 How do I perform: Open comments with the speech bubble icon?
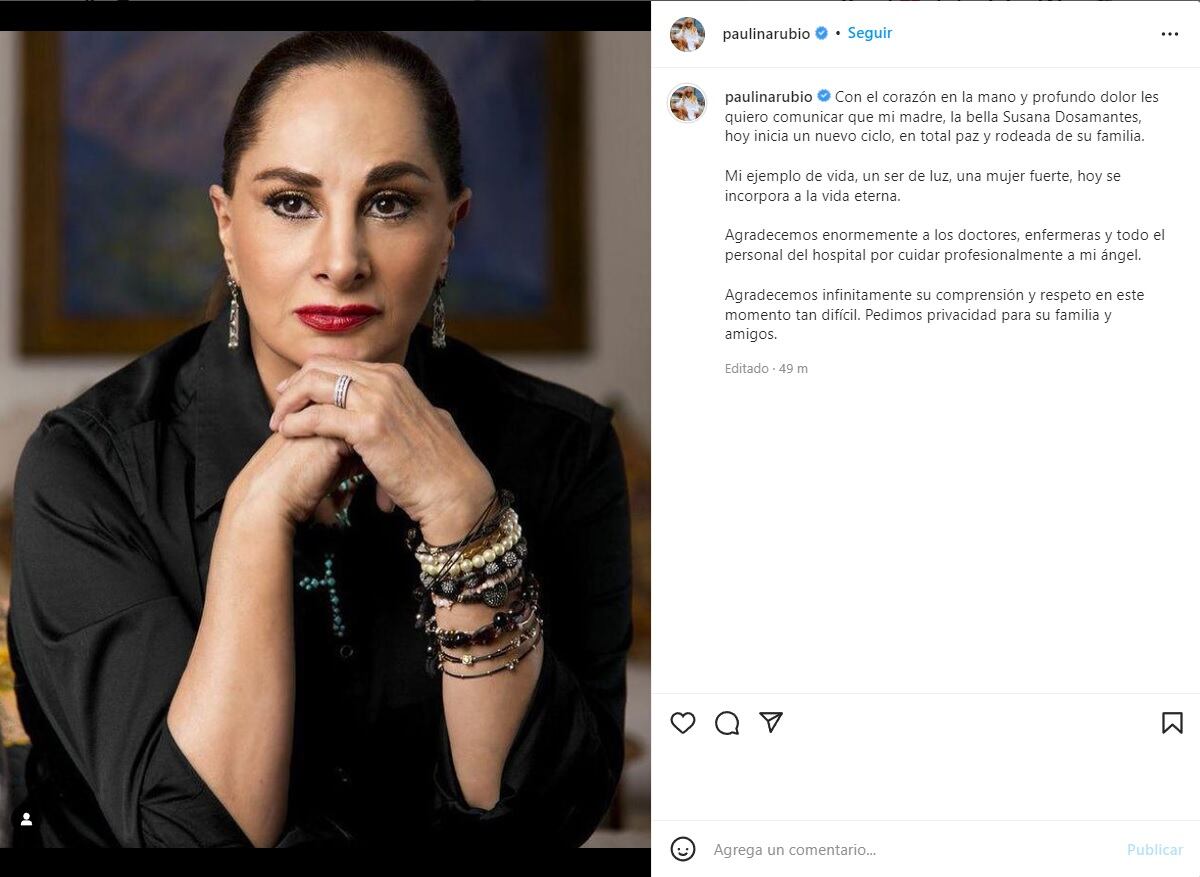click(x=727, y=722)
